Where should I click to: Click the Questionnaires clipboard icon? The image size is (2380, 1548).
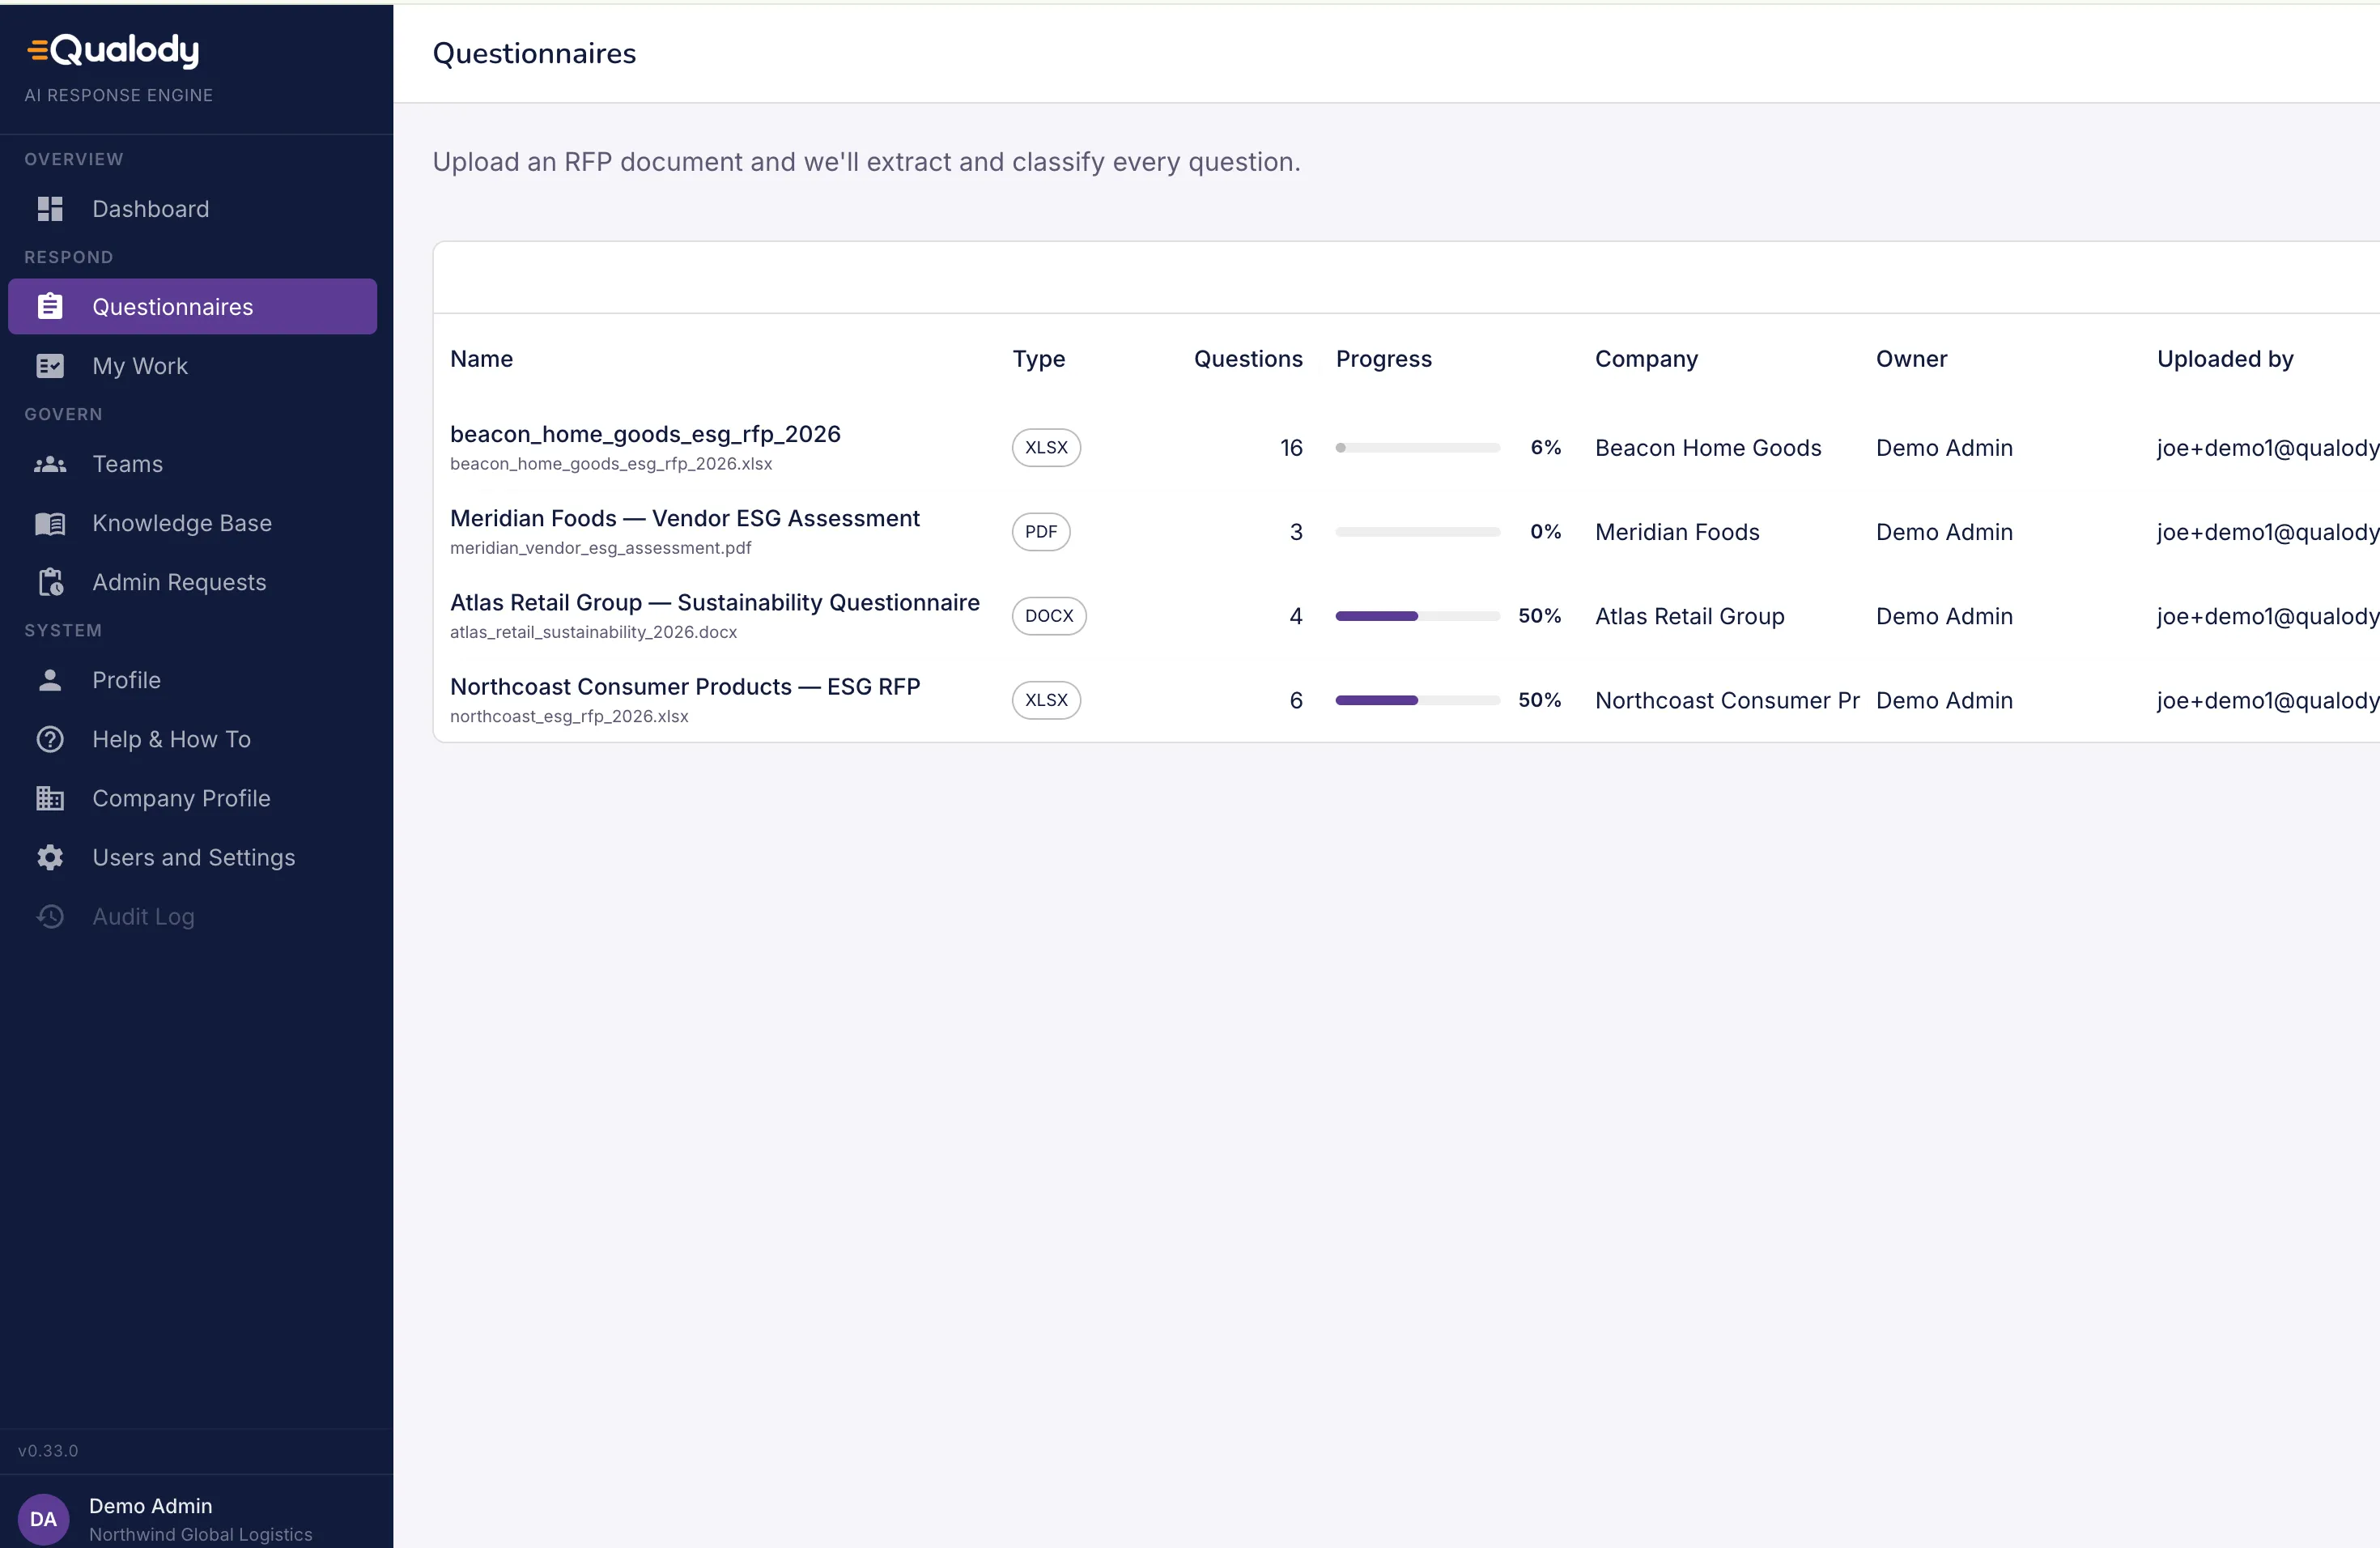(x=50, y=306)
